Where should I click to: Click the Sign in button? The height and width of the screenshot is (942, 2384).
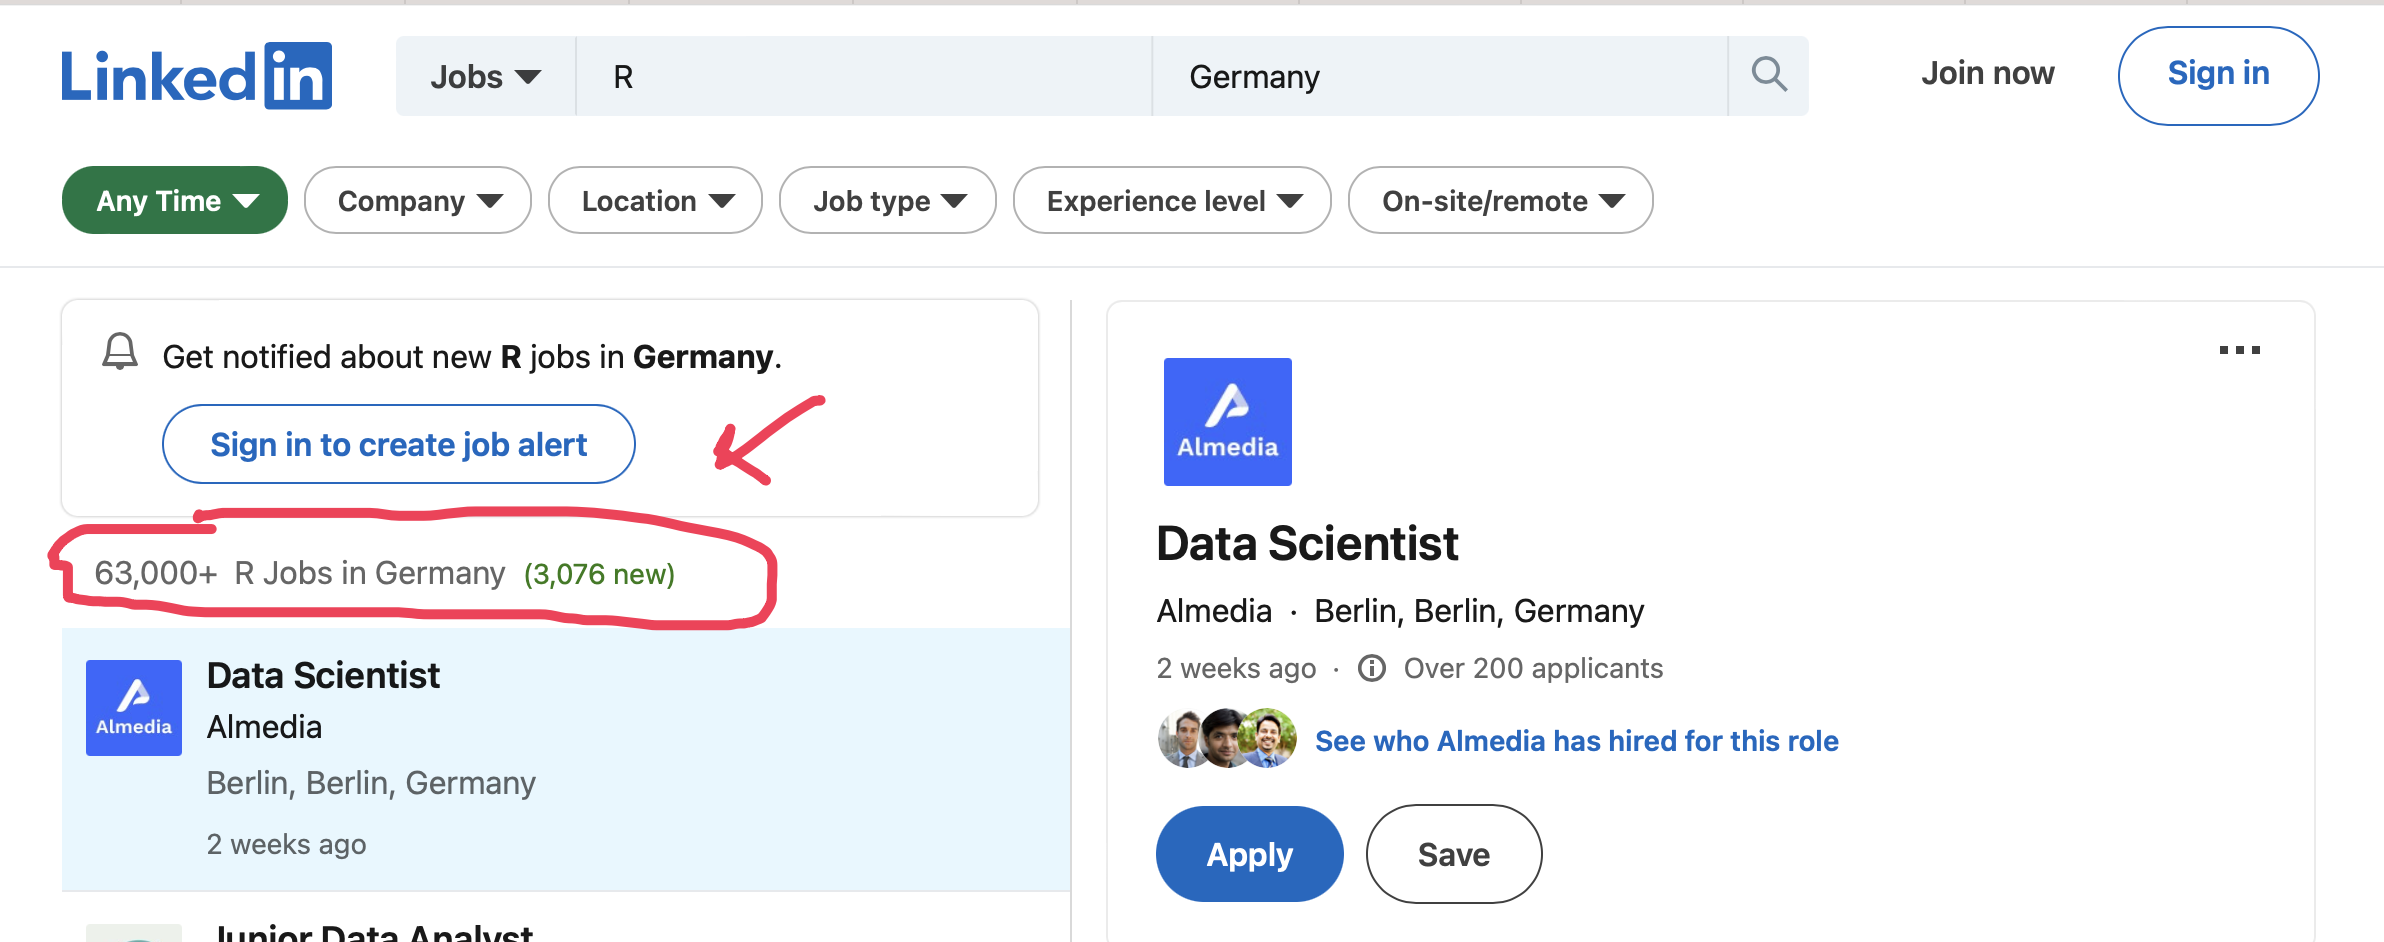(x=2218, y=75)
